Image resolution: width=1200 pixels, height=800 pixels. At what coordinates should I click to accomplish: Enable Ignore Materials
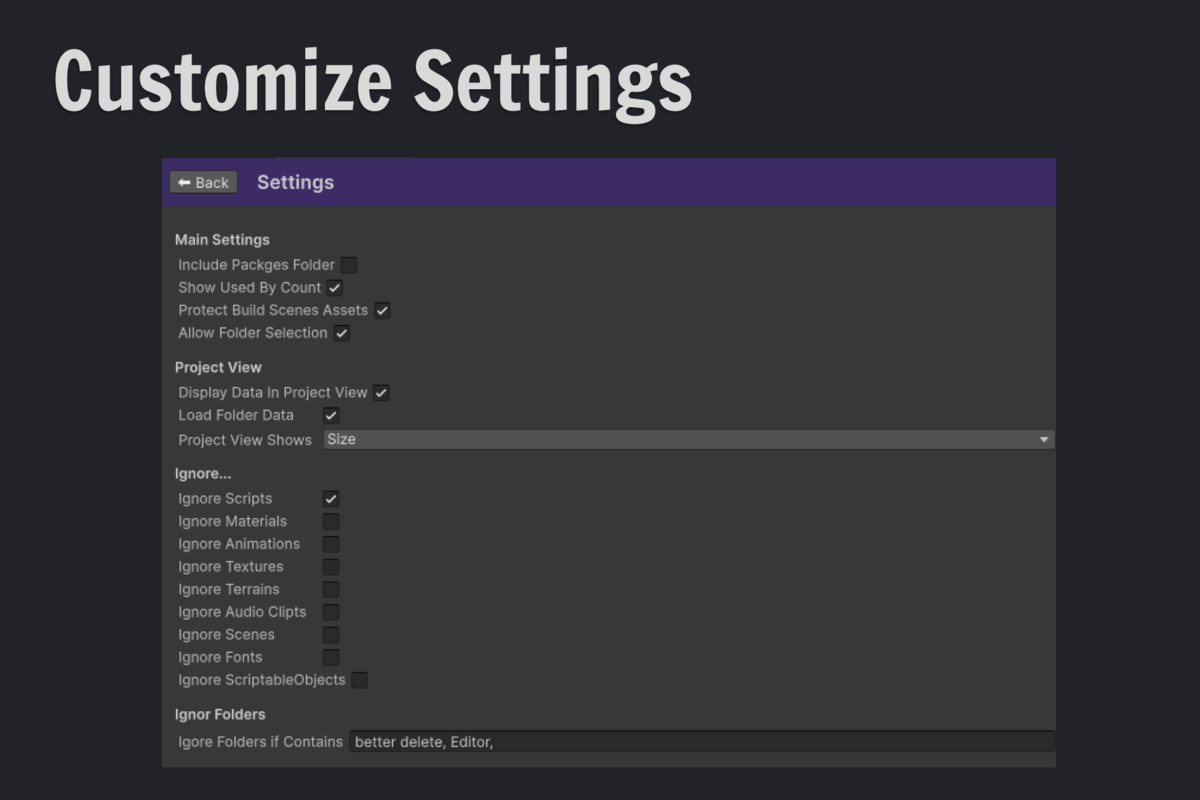coord(330,521)
